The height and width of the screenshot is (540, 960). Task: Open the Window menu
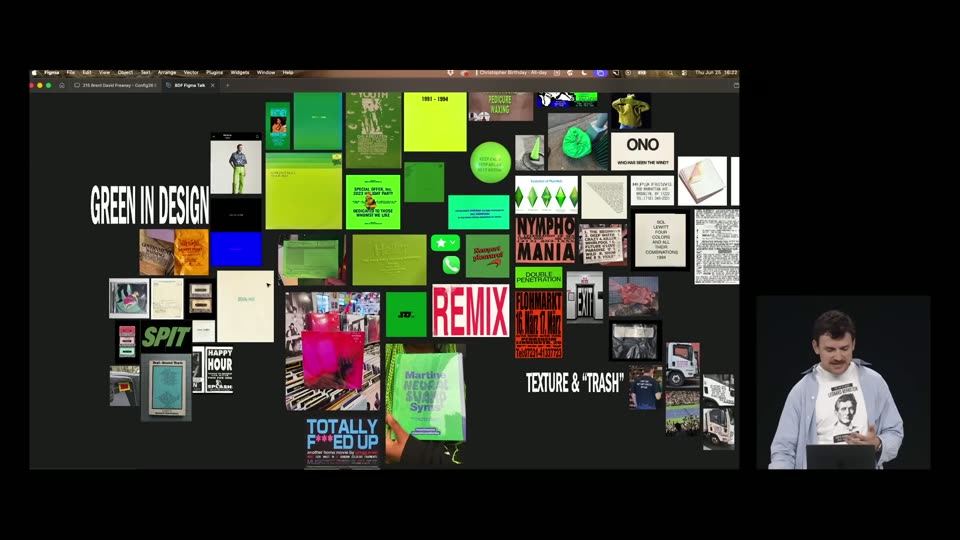tap(266, 72)
